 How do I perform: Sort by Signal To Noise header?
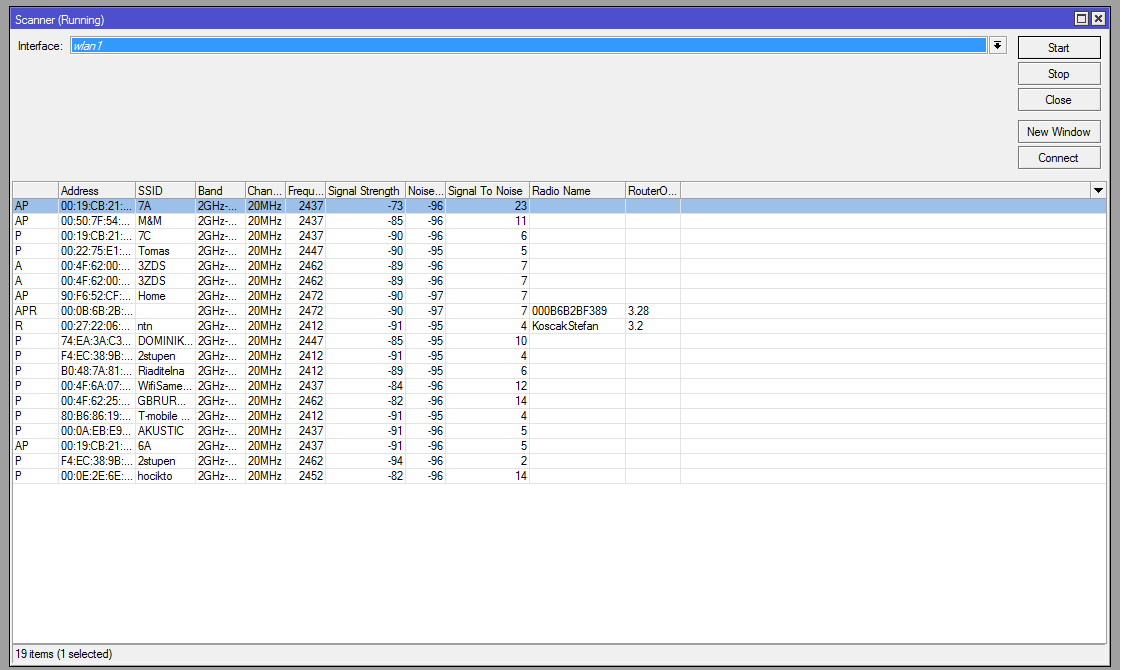pyautogui.click(x=486, y=191)
